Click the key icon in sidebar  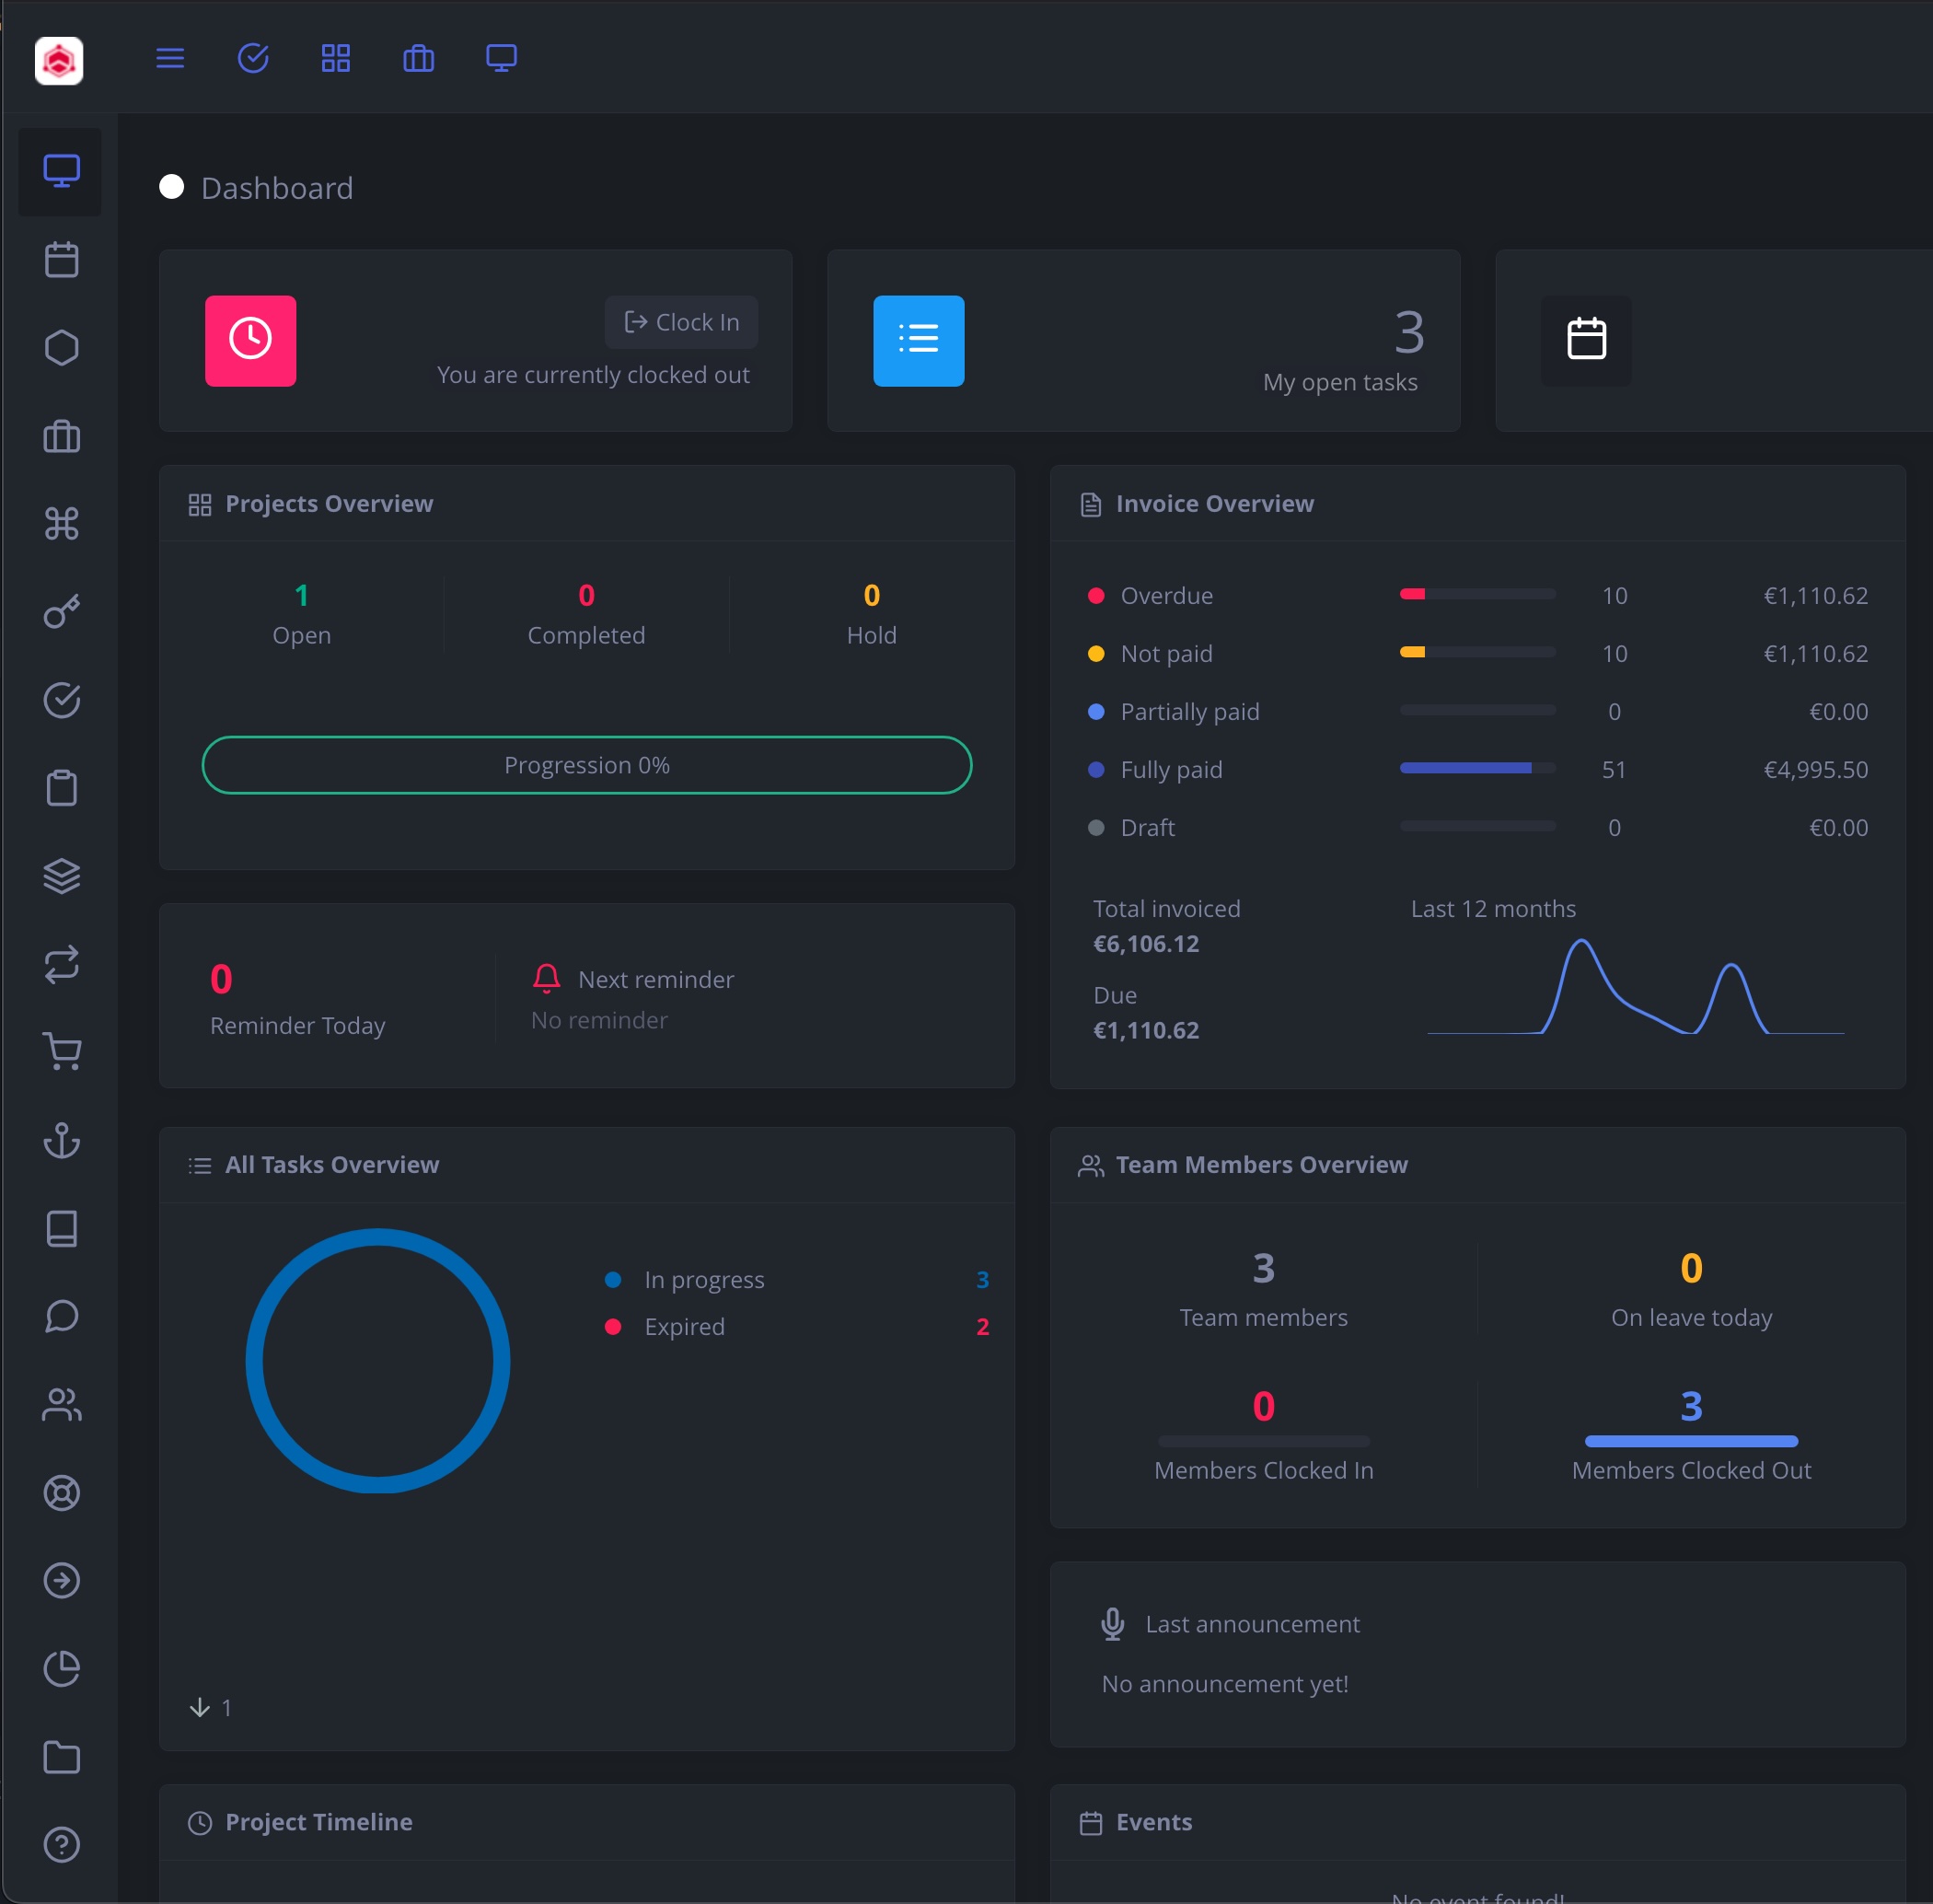(62, 612)
